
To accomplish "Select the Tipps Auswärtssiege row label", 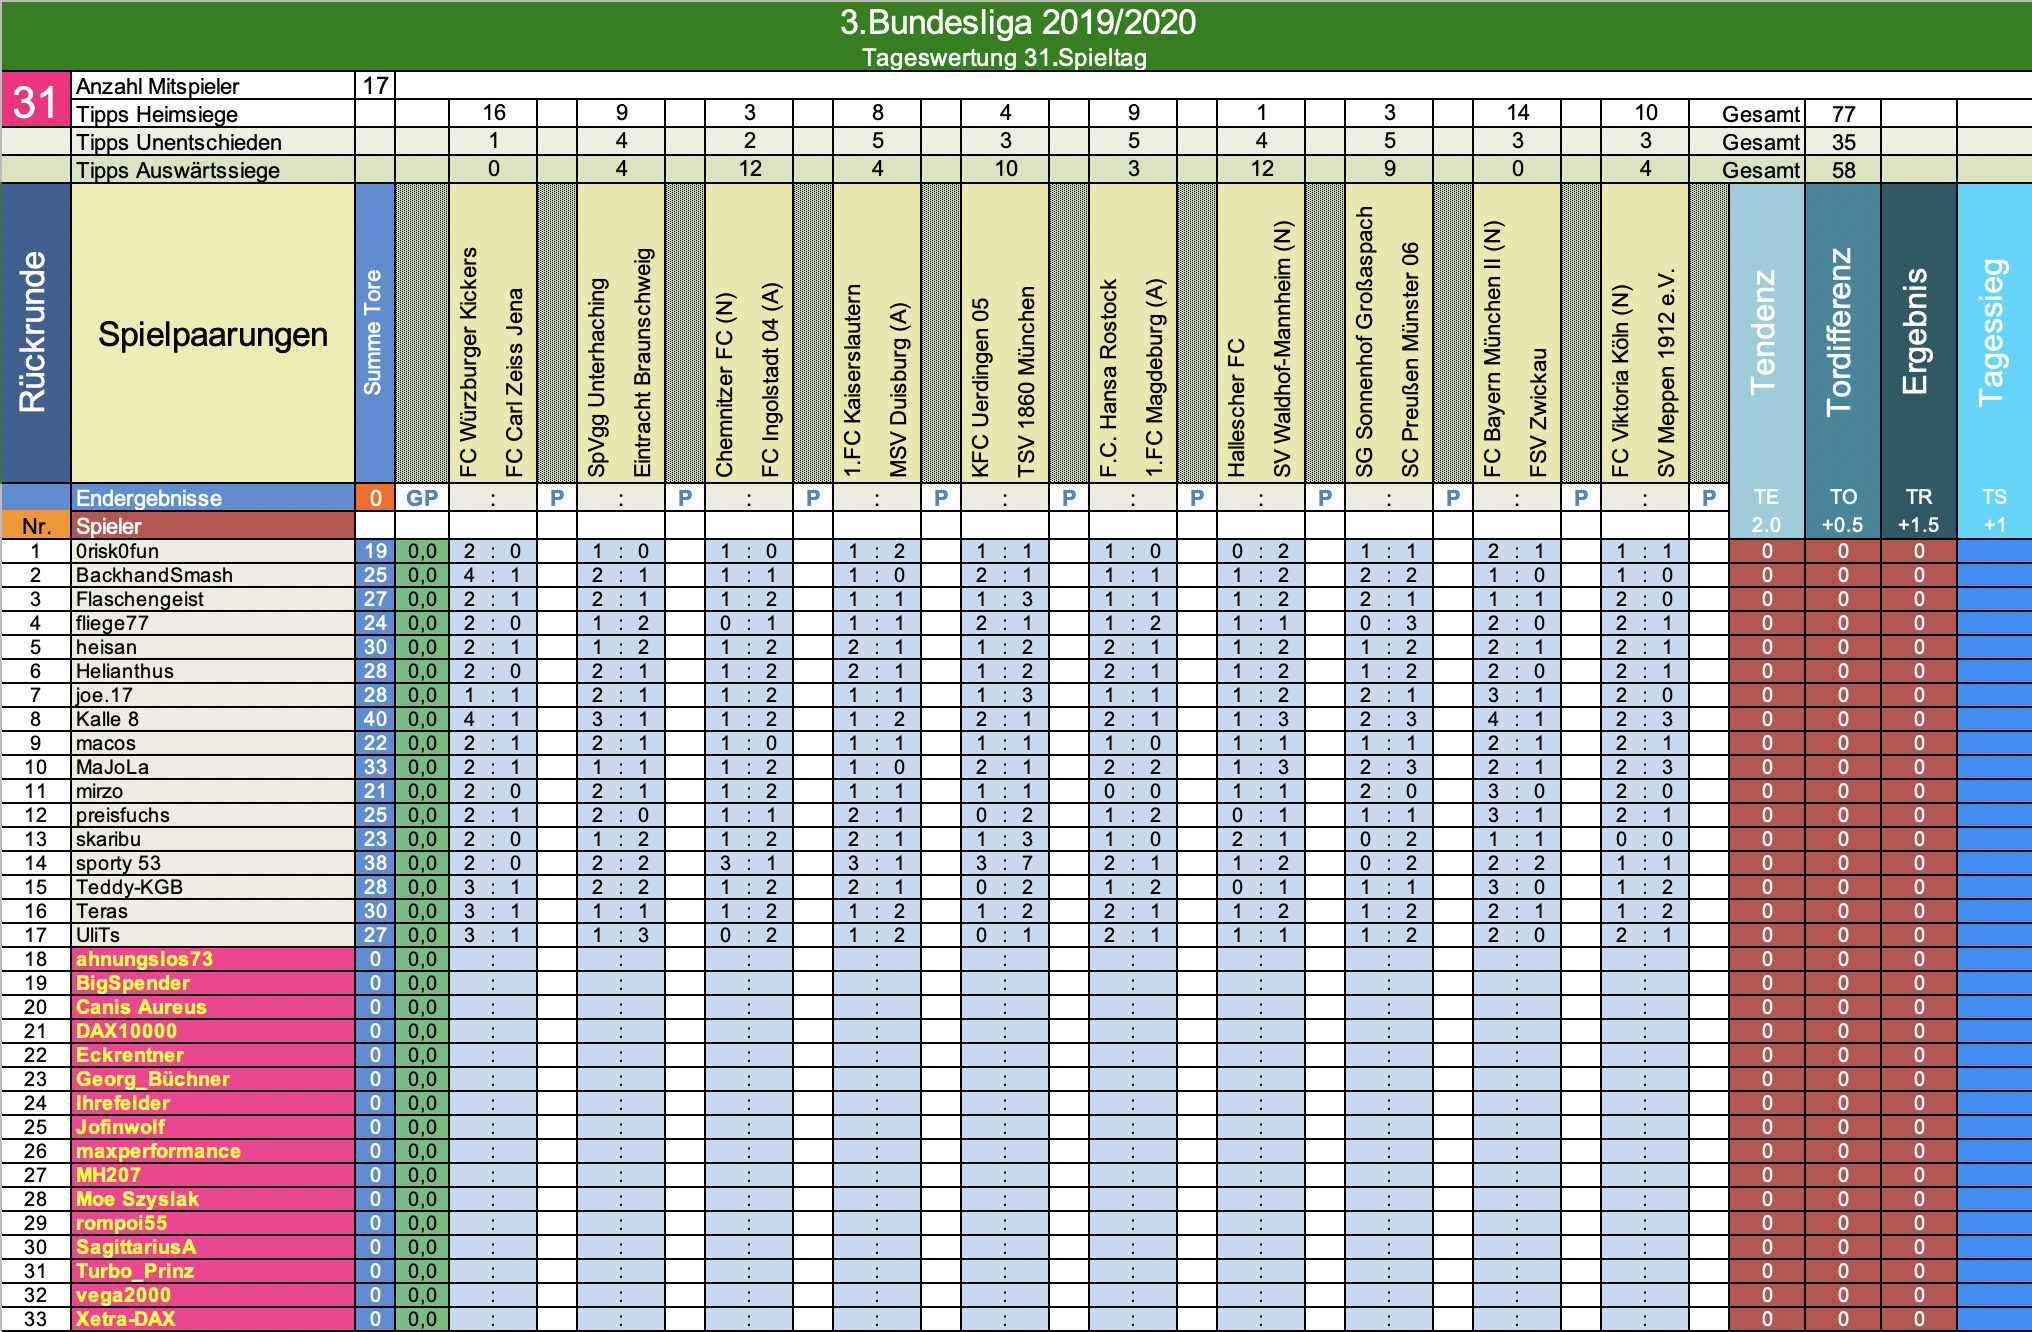I will click(178, 170).
